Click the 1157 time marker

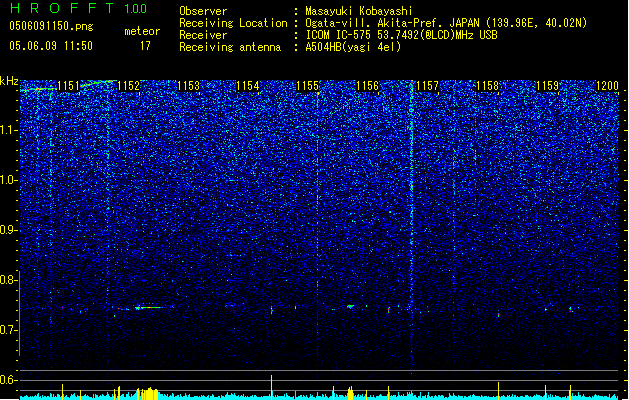(x=428, y=86)
